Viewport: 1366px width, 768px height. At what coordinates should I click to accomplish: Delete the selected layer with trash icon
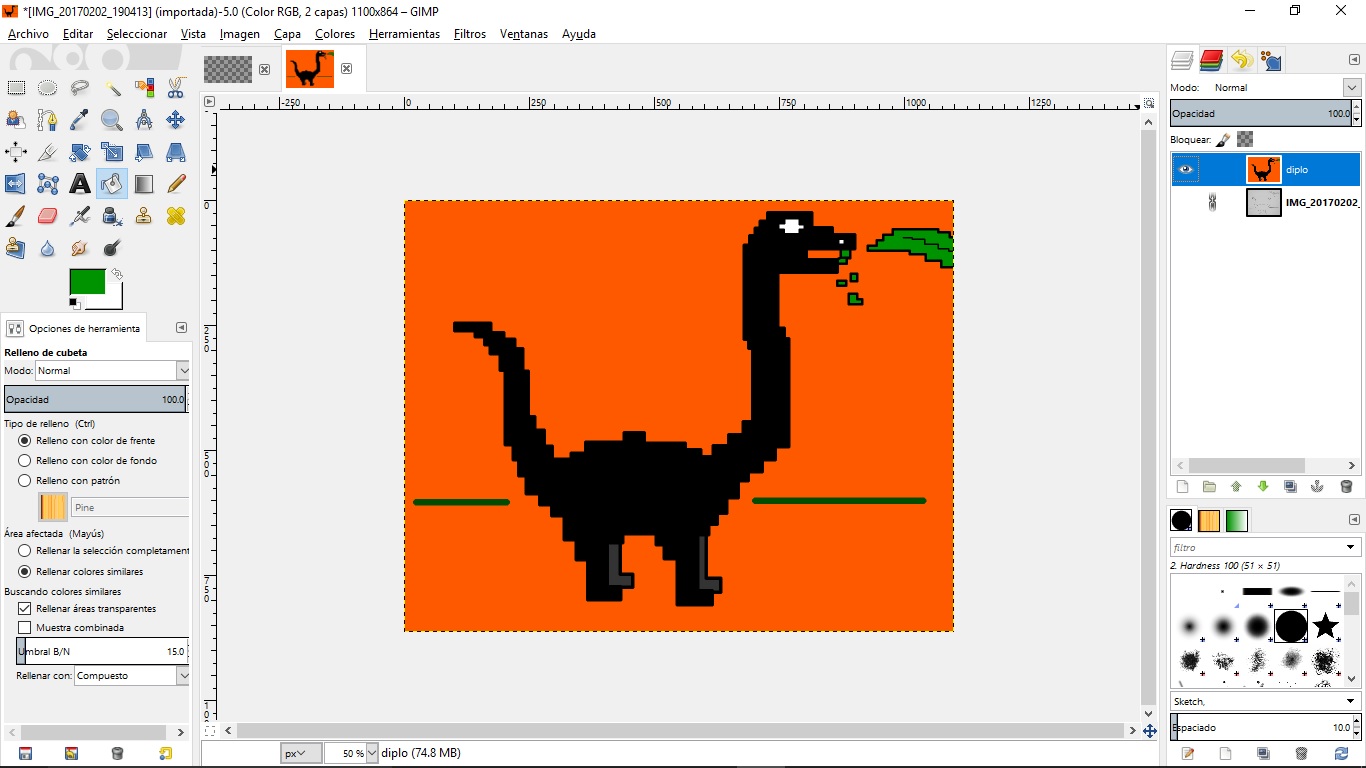[x=1346, y=487]
